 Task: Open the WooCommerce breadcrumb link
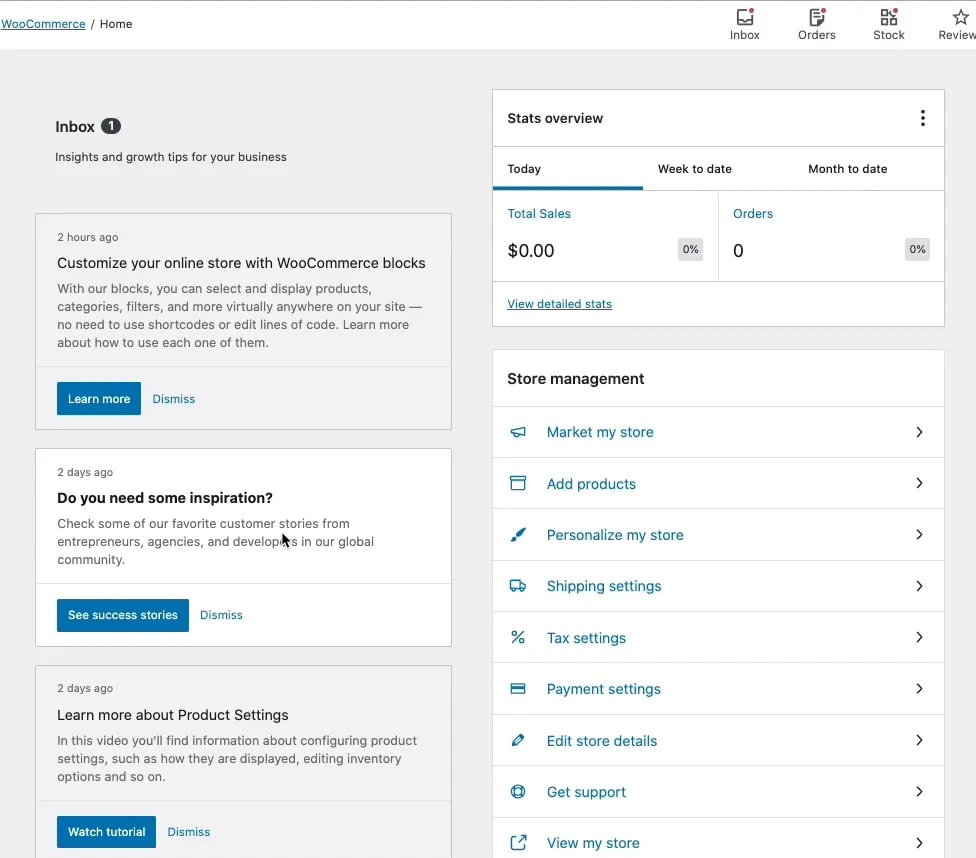coord(43,23)
